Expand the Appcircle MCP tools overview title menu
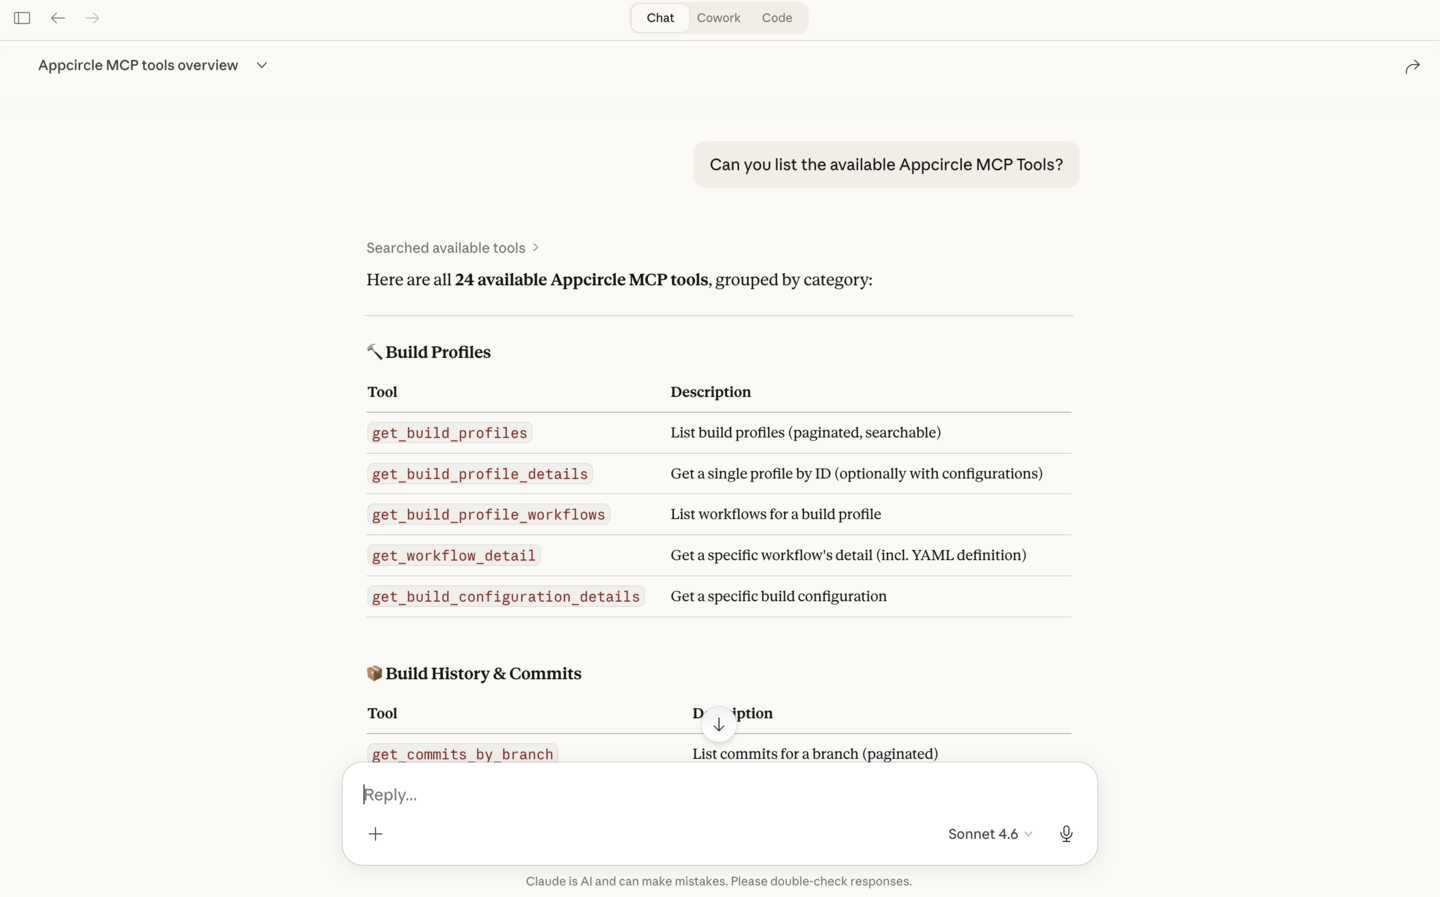Image resolution: width=1440 pixels, height=897 pixels. pyautogui.click(x=261, y=65)
